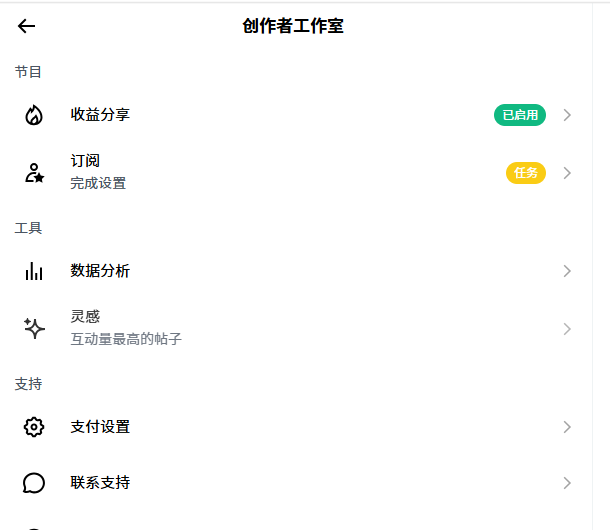Click the 互动量最高的帖子 subtitle
The height and width of the screenshot is (530, 610).
click(x=126, y=339)
